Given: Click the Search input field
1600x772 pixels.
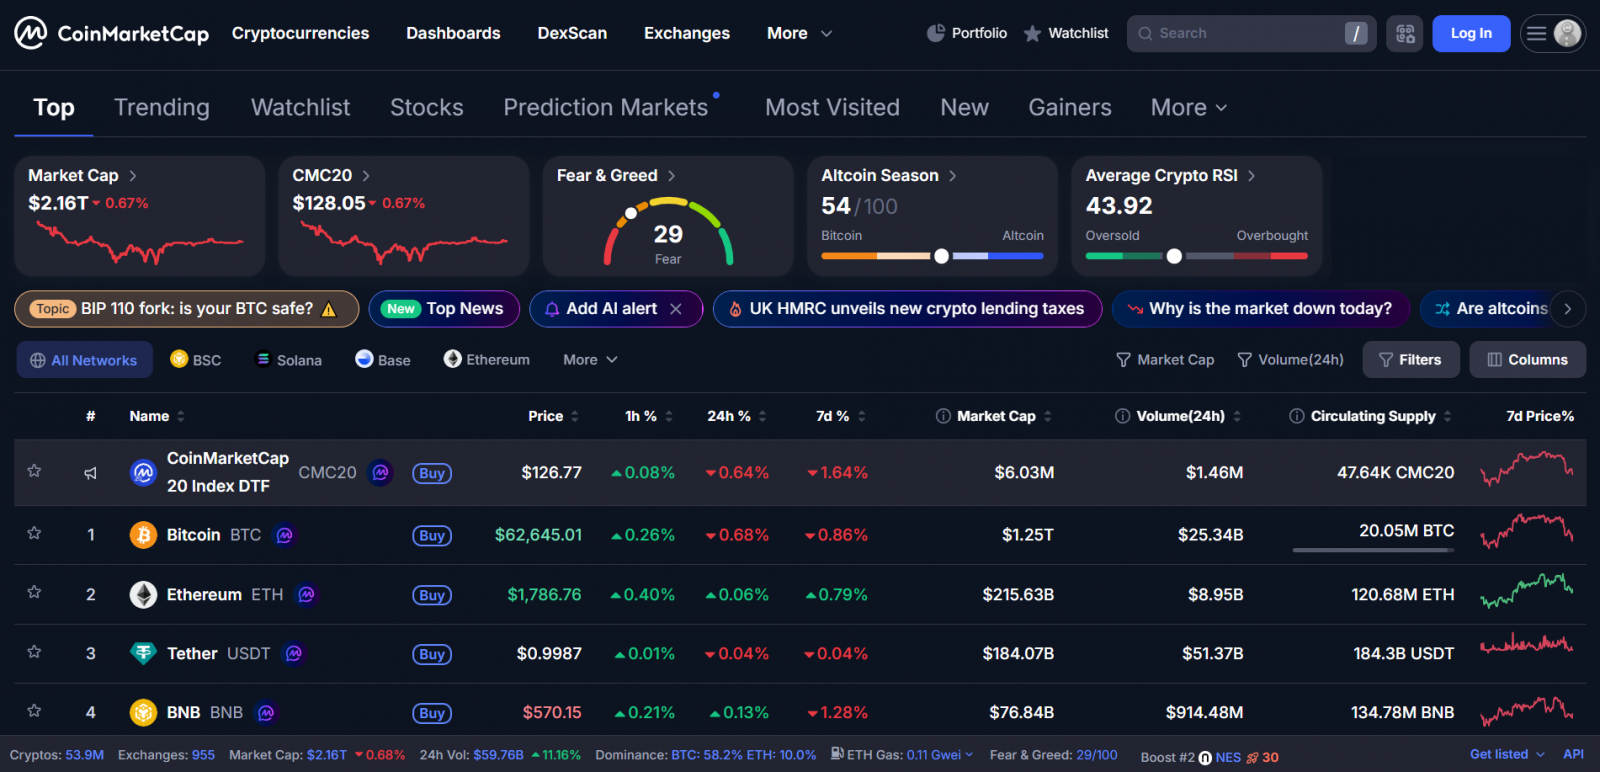Looking at the screenshot, I should (x=1251, y=33).
